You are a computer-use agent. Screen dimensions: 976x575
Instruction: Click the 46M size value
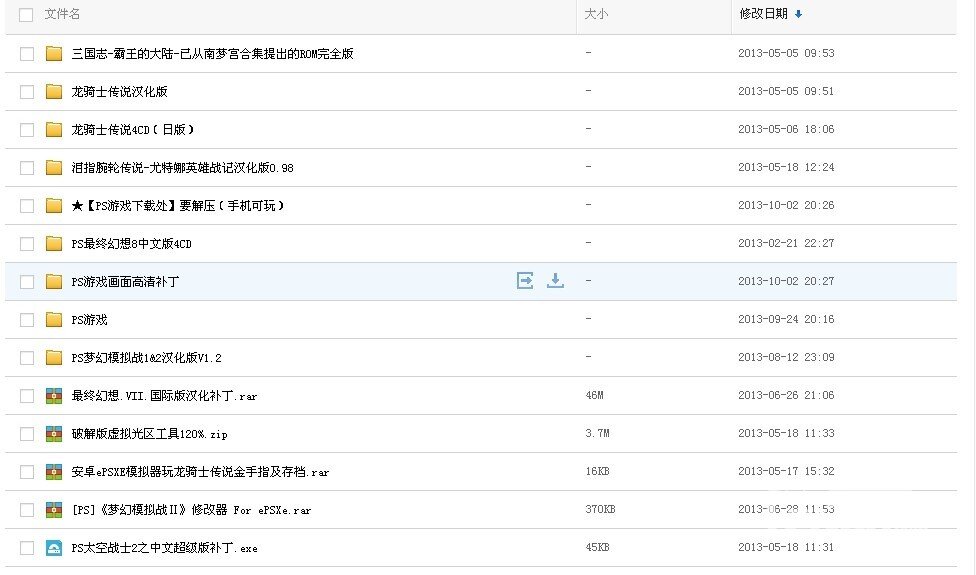[594, 395]
